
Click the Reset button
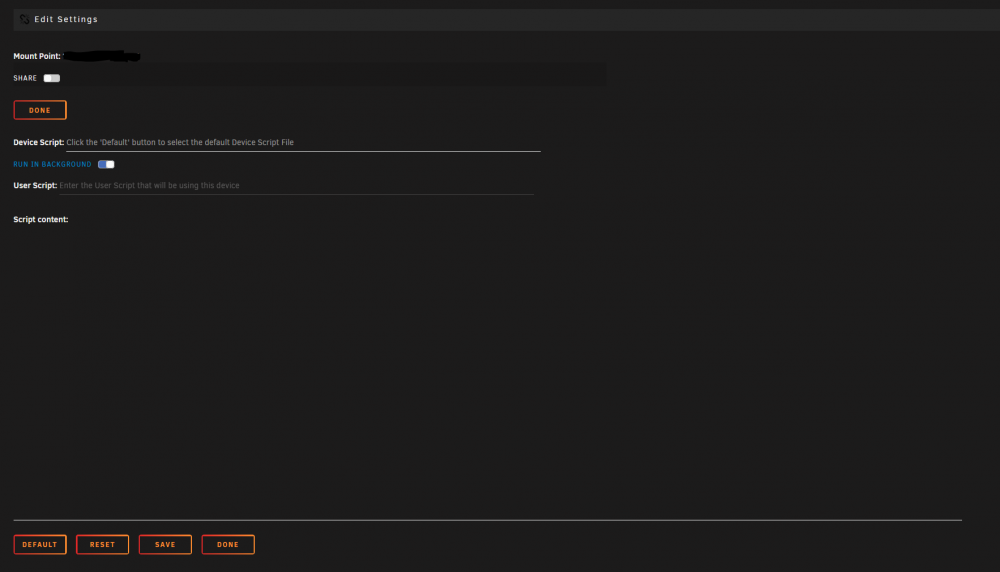[x=102, y=545]
